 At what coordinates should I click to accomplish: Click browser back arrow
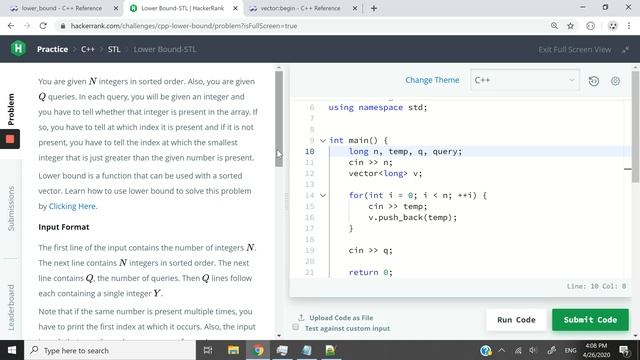11,26
